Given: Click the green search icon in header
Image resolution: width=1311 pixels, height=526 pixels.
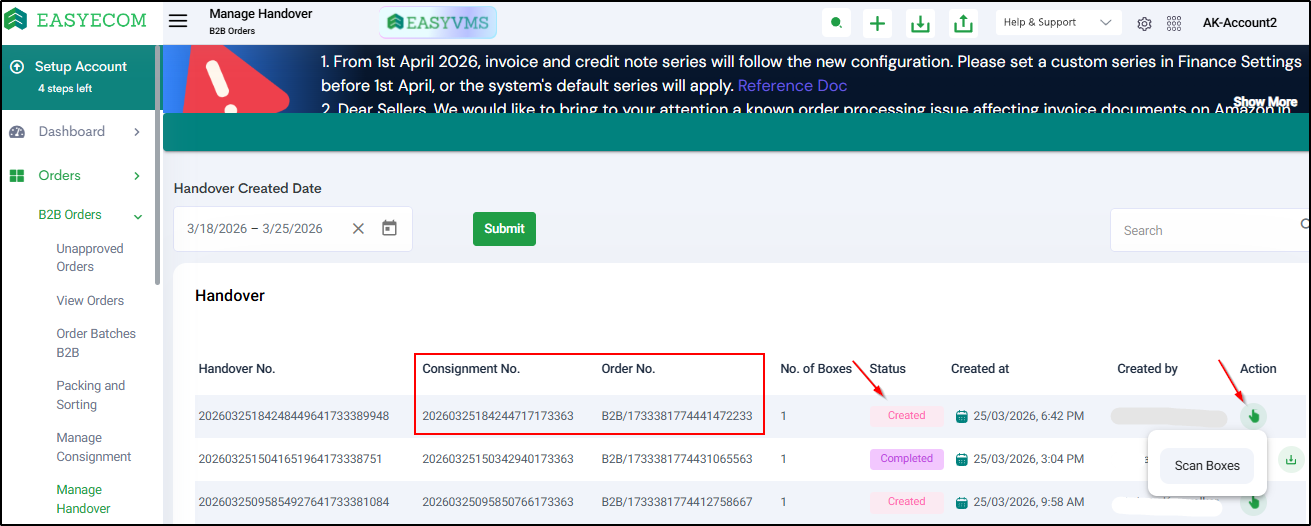Looking at the screenshot, I should click(x=836, y=23).
